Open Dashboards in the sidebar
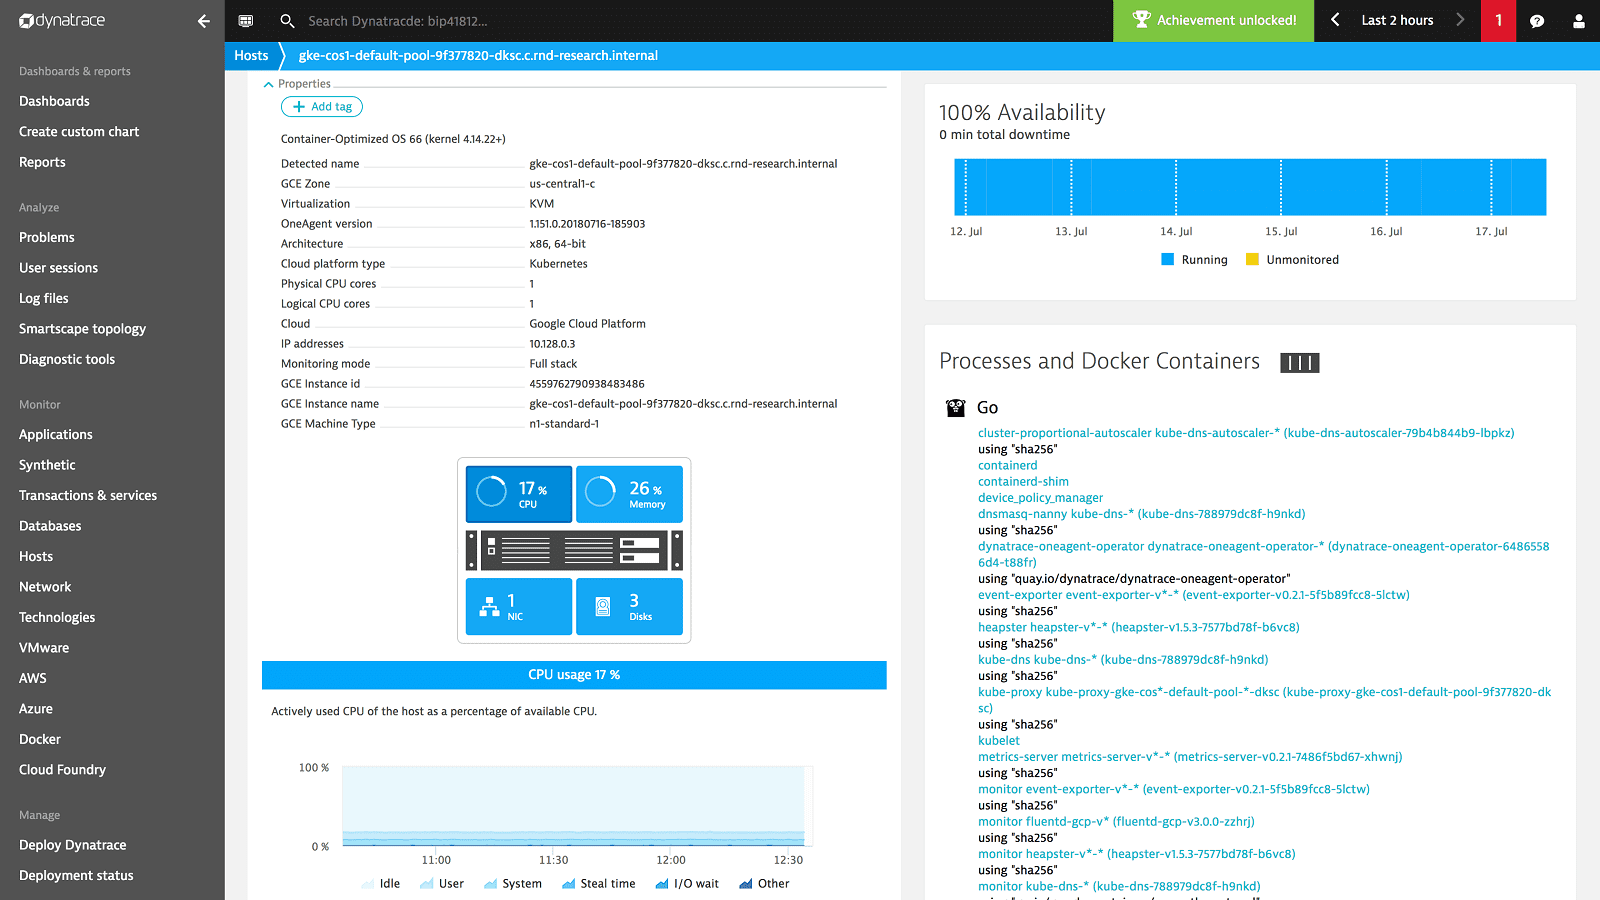1600x900 pixels. (54, 101)
